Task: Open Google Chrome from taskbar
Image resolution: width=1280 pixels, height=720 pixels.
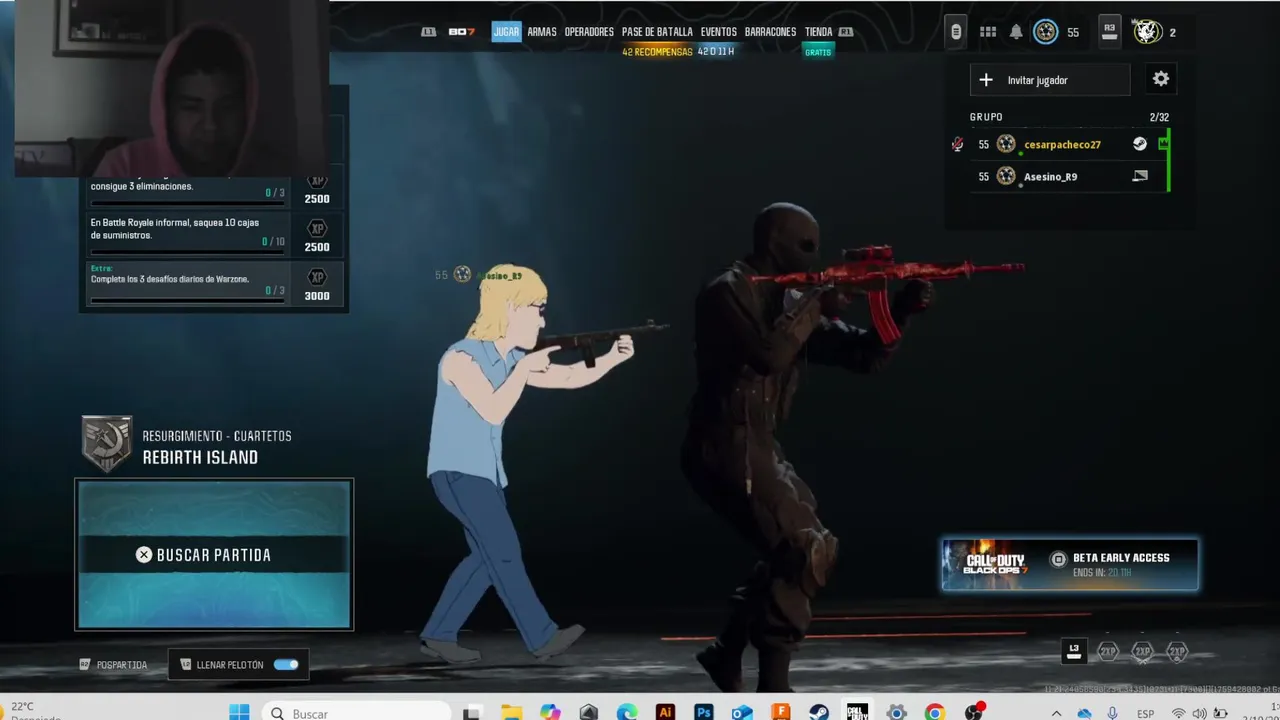Action: (x=935, y=713)
